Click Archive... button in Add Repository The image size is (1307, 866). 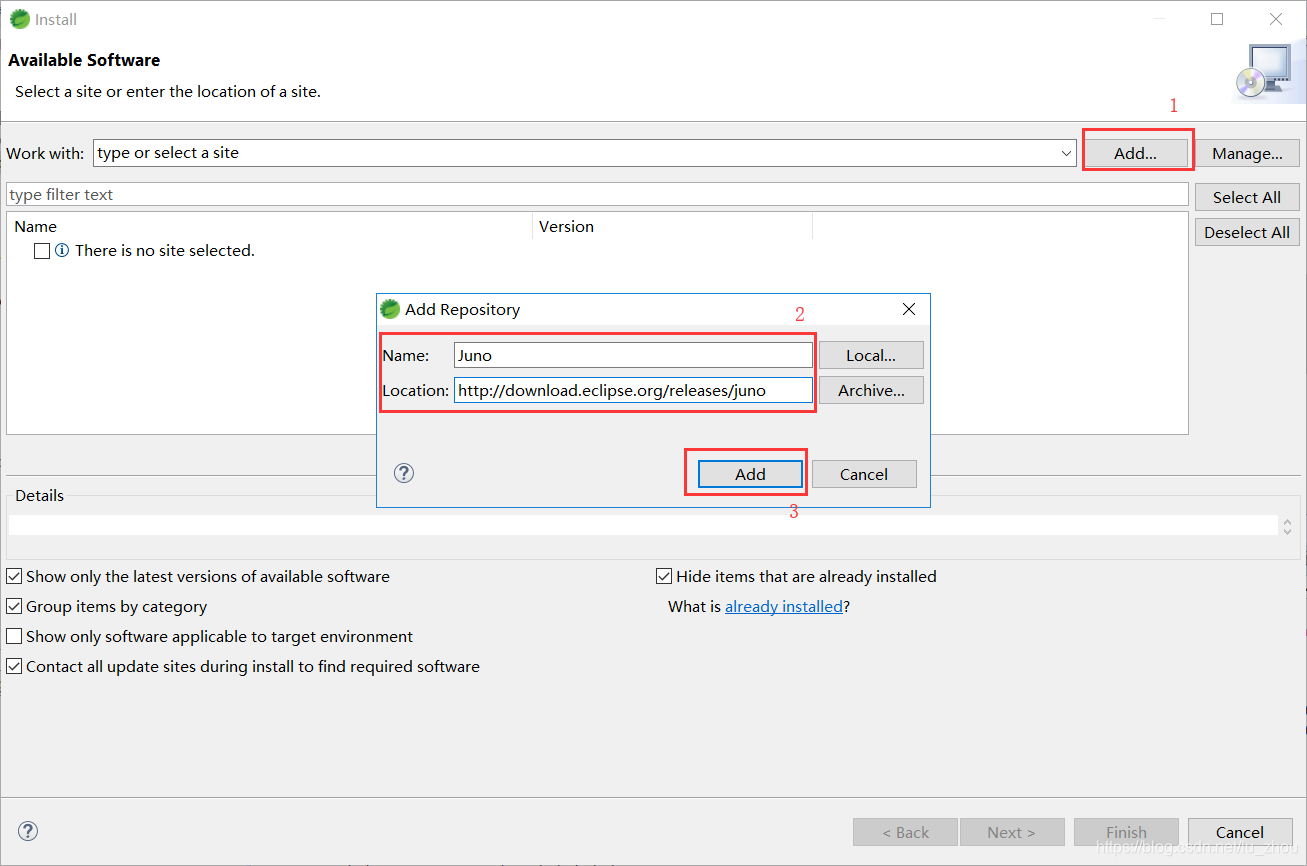(871, 390)
